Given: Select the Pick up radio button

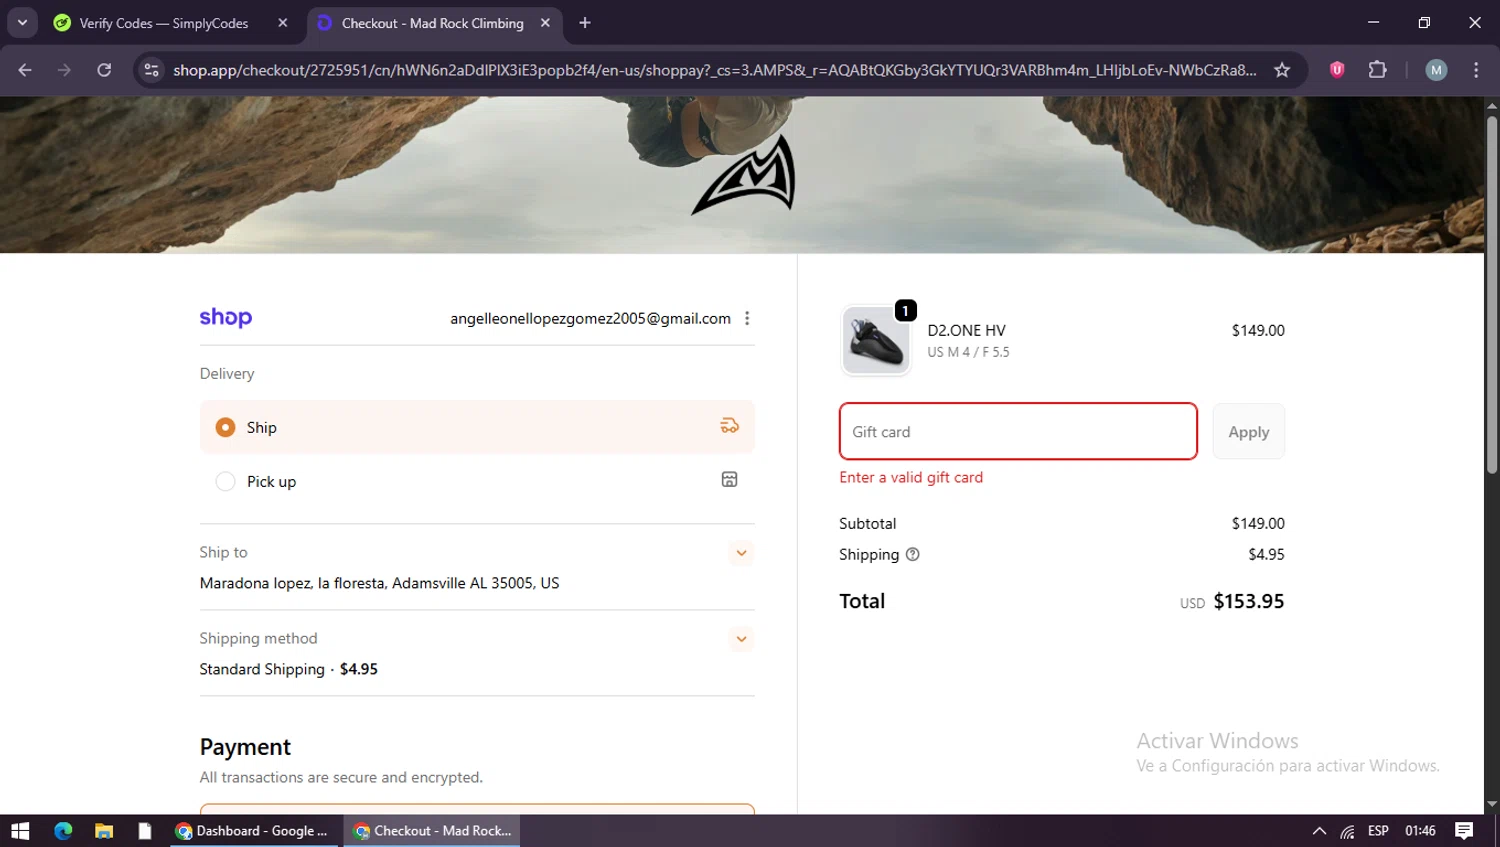Looking at the screenshot, I should click(x=226, y=481).
